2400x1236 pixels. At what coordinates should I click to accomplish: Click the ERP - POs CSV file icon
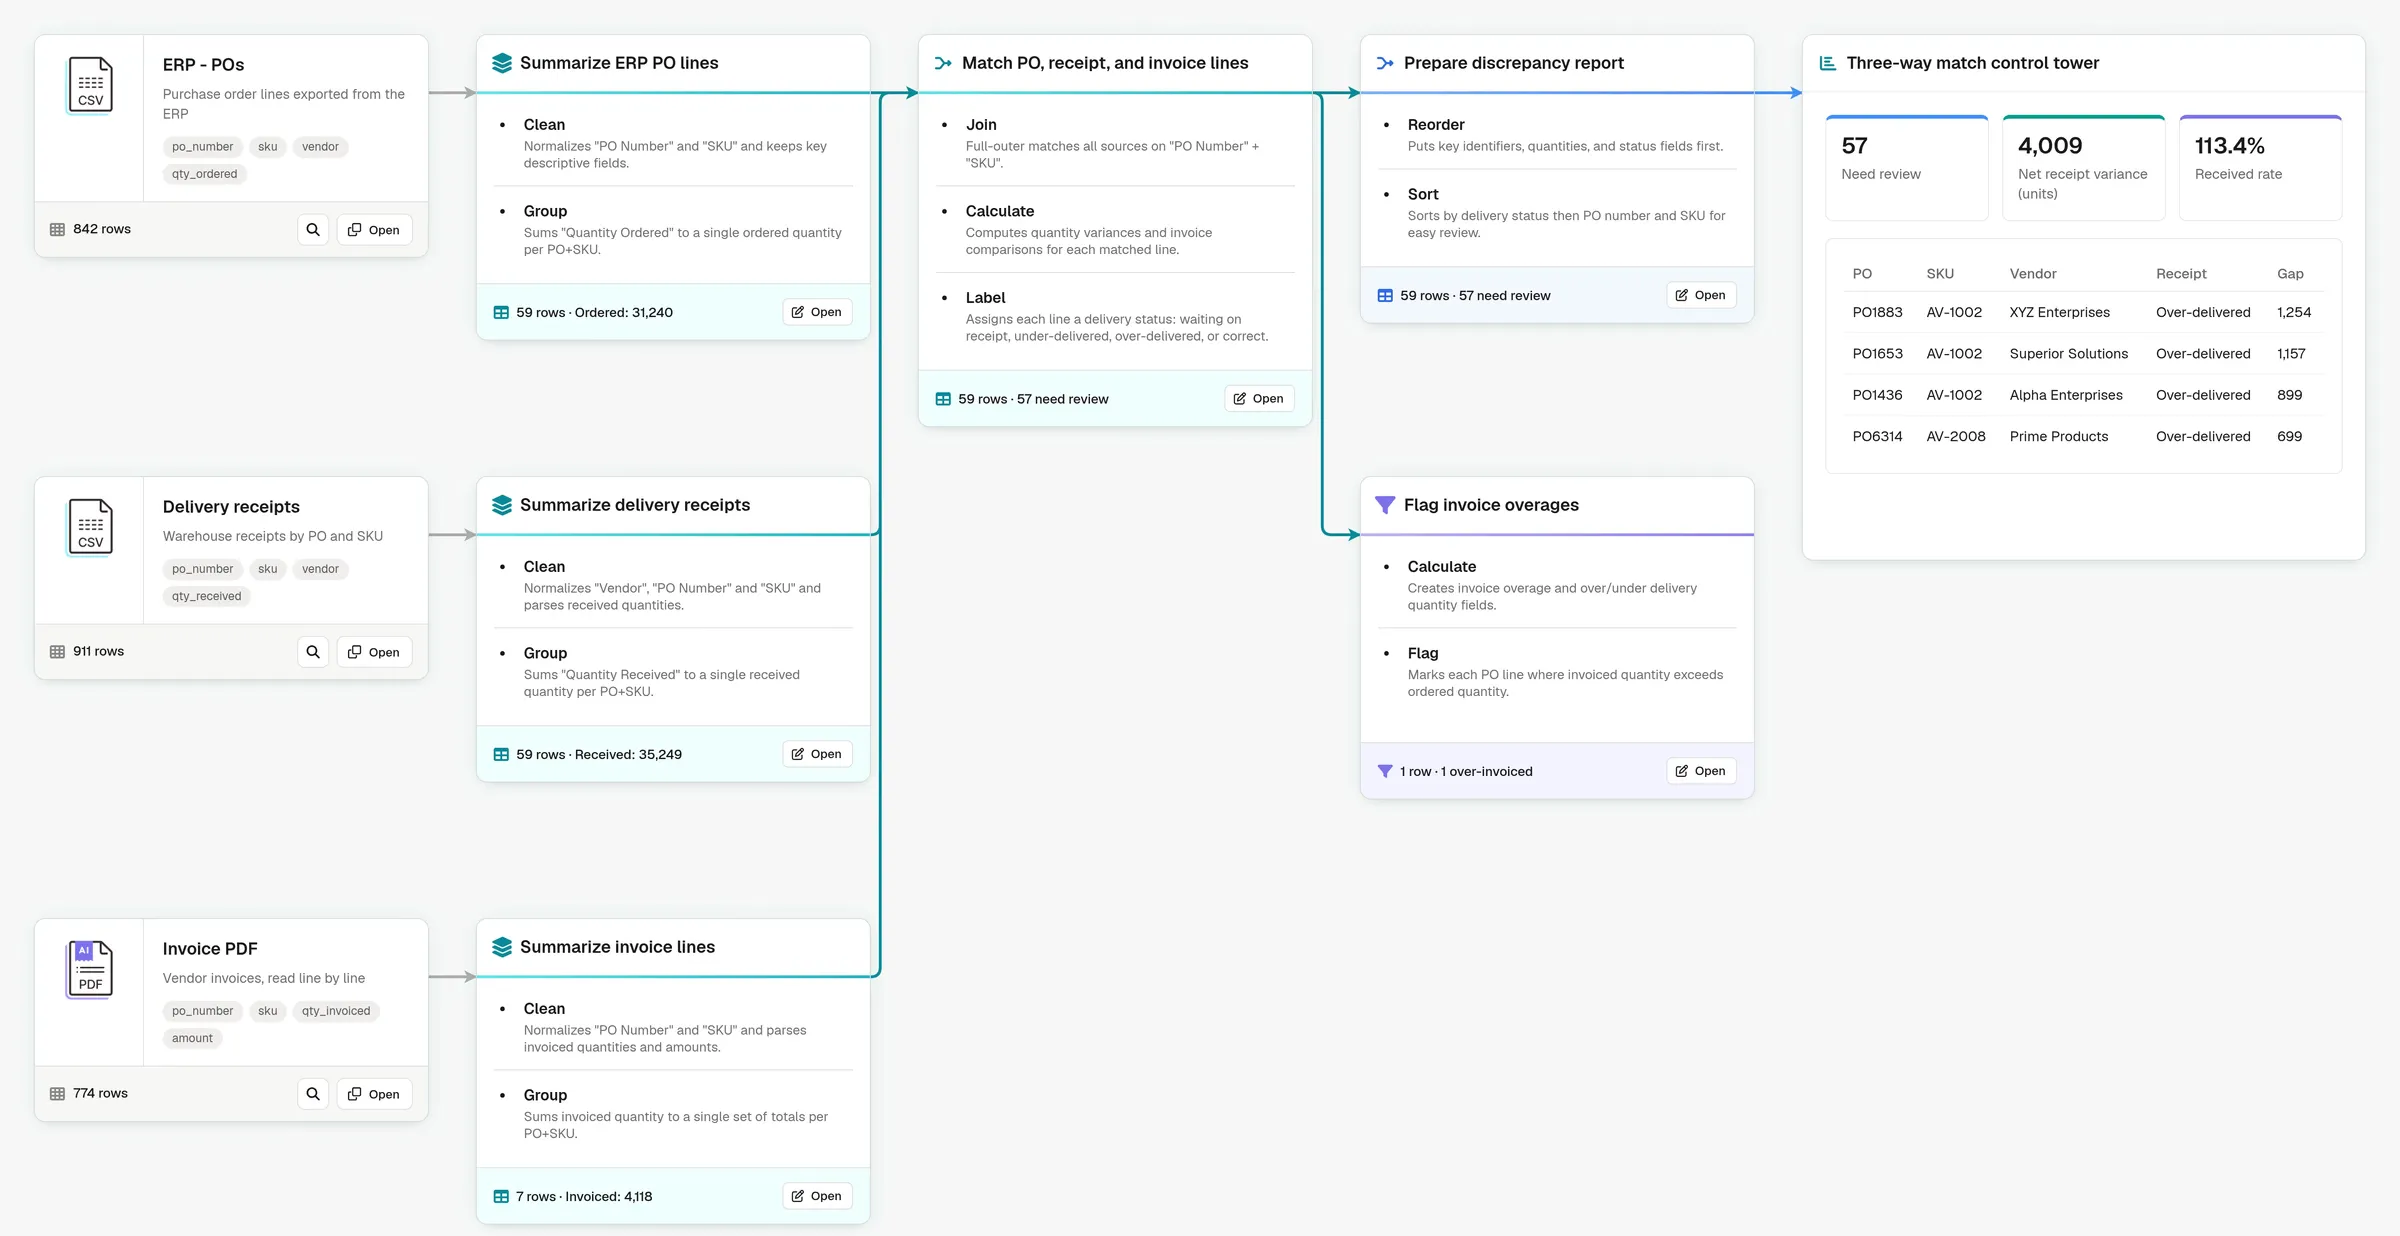coord(90,85)
